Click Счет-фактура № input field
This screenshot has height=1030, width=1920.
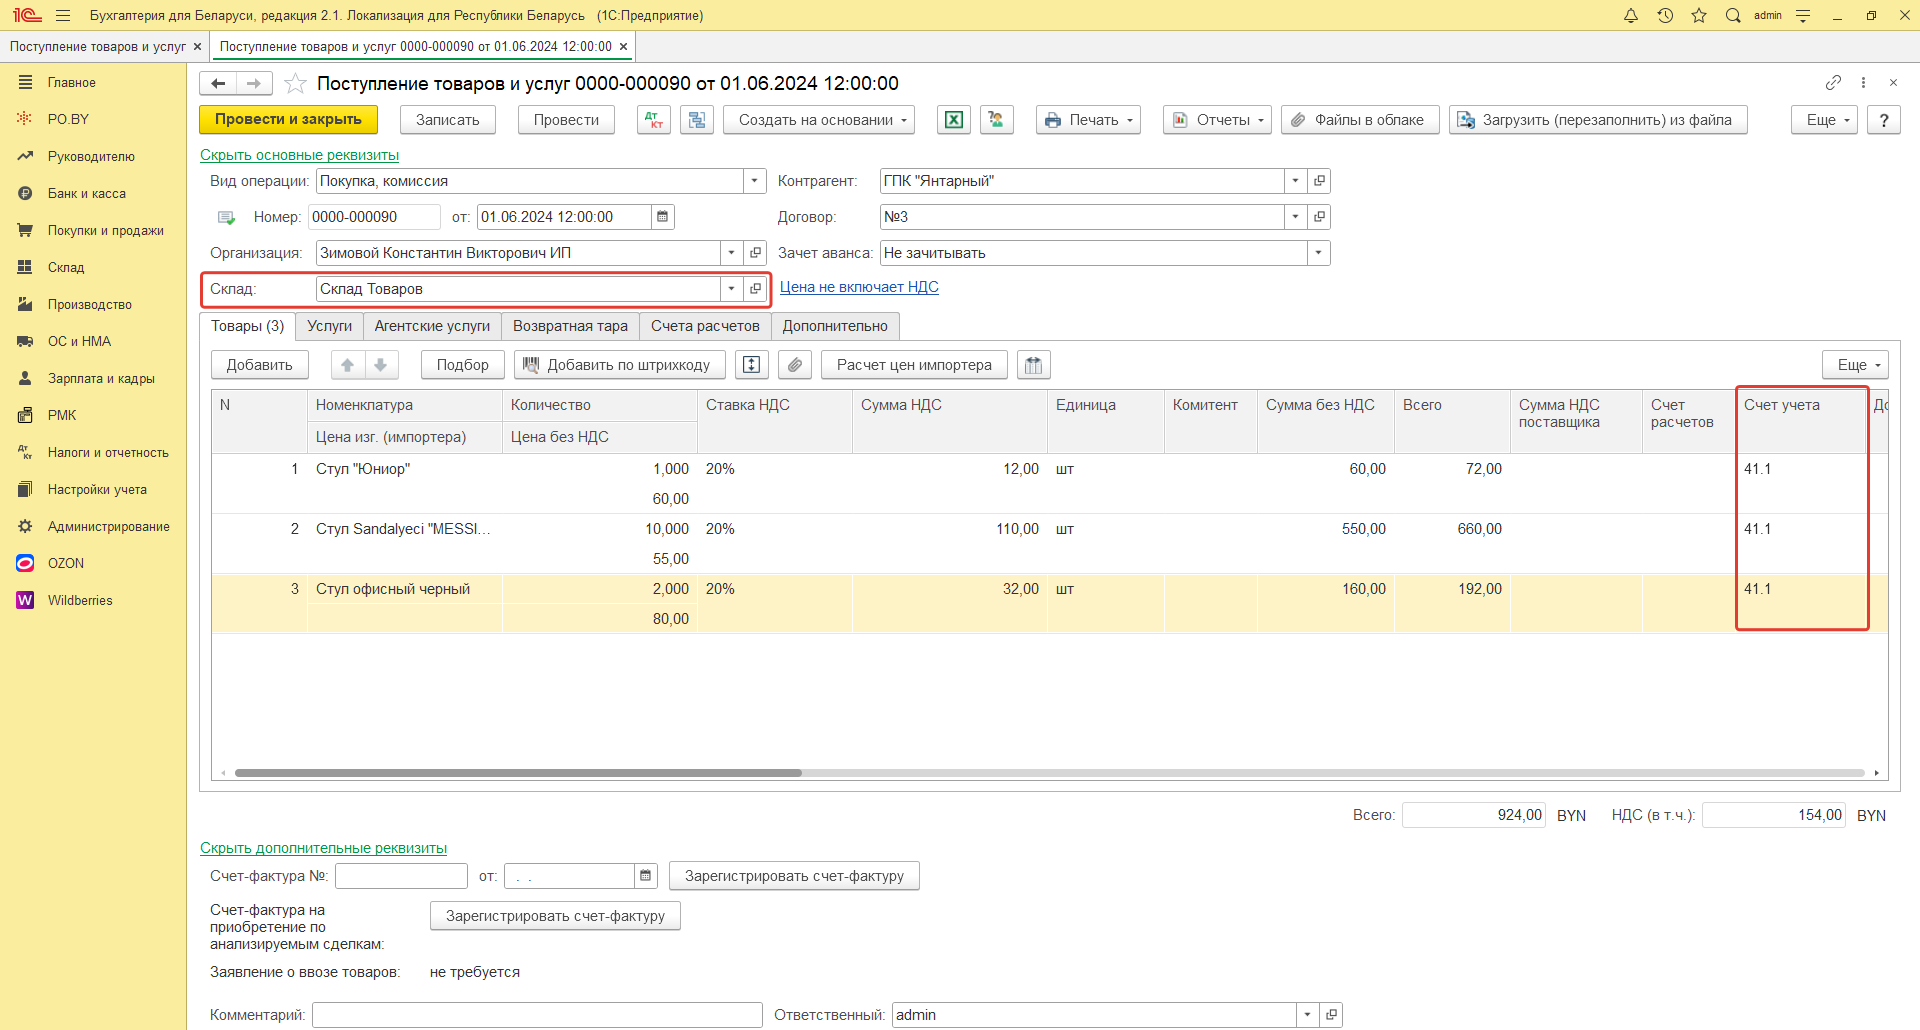point(401,876)
